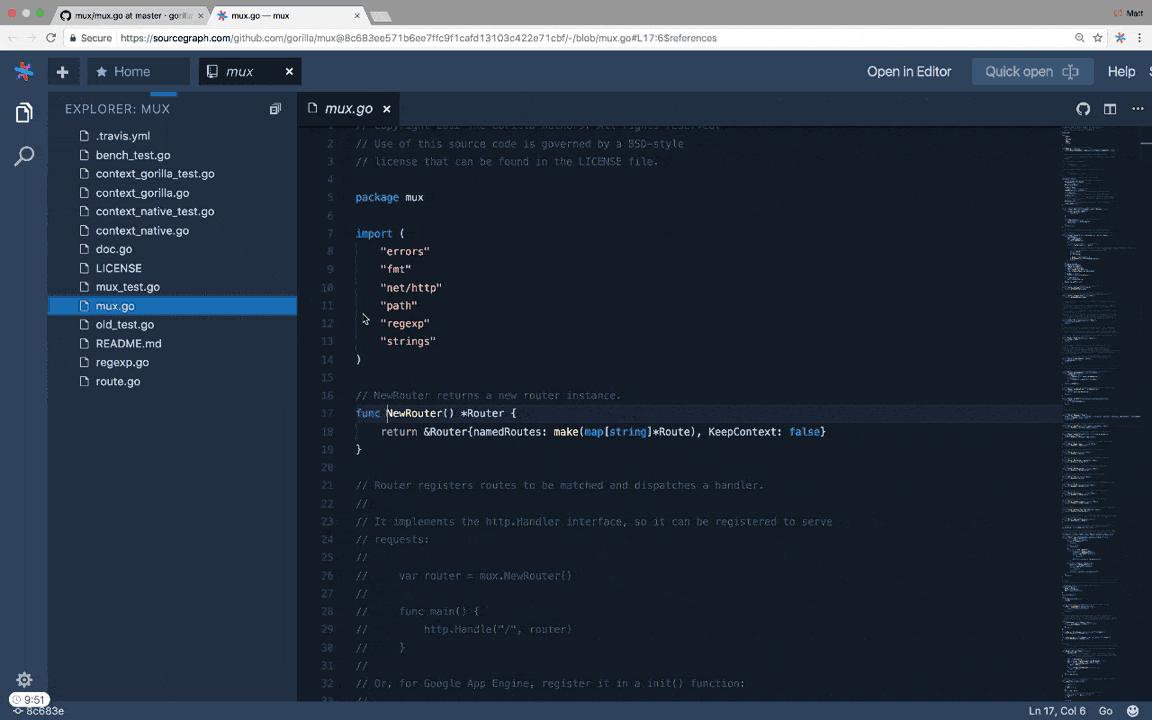Click the GitHub icon near the editor tab

click(1083, 109)
